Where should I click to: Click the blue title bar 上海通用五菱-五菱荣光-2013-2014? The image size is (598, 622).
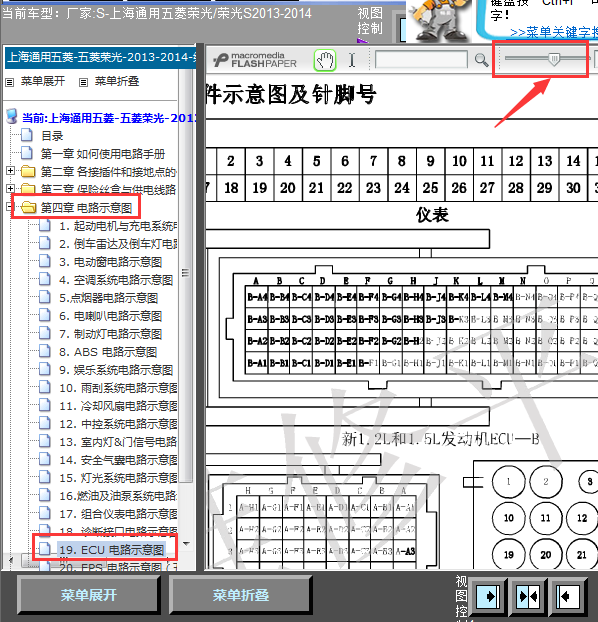101,58
